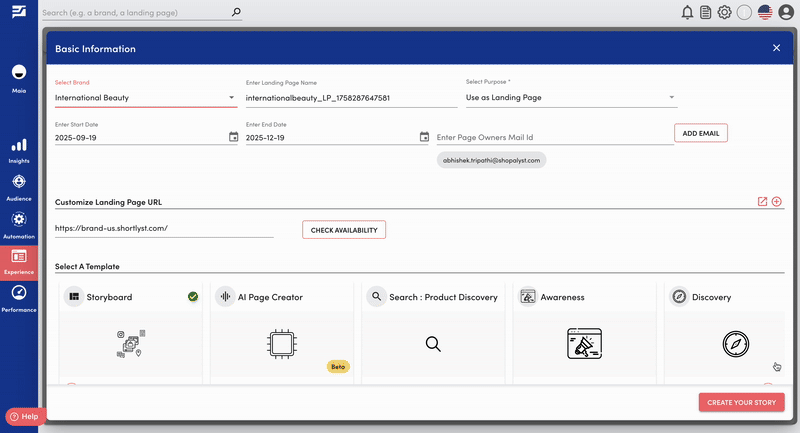
Task: Click the Add Email button
Action: (x=701, y=133)
